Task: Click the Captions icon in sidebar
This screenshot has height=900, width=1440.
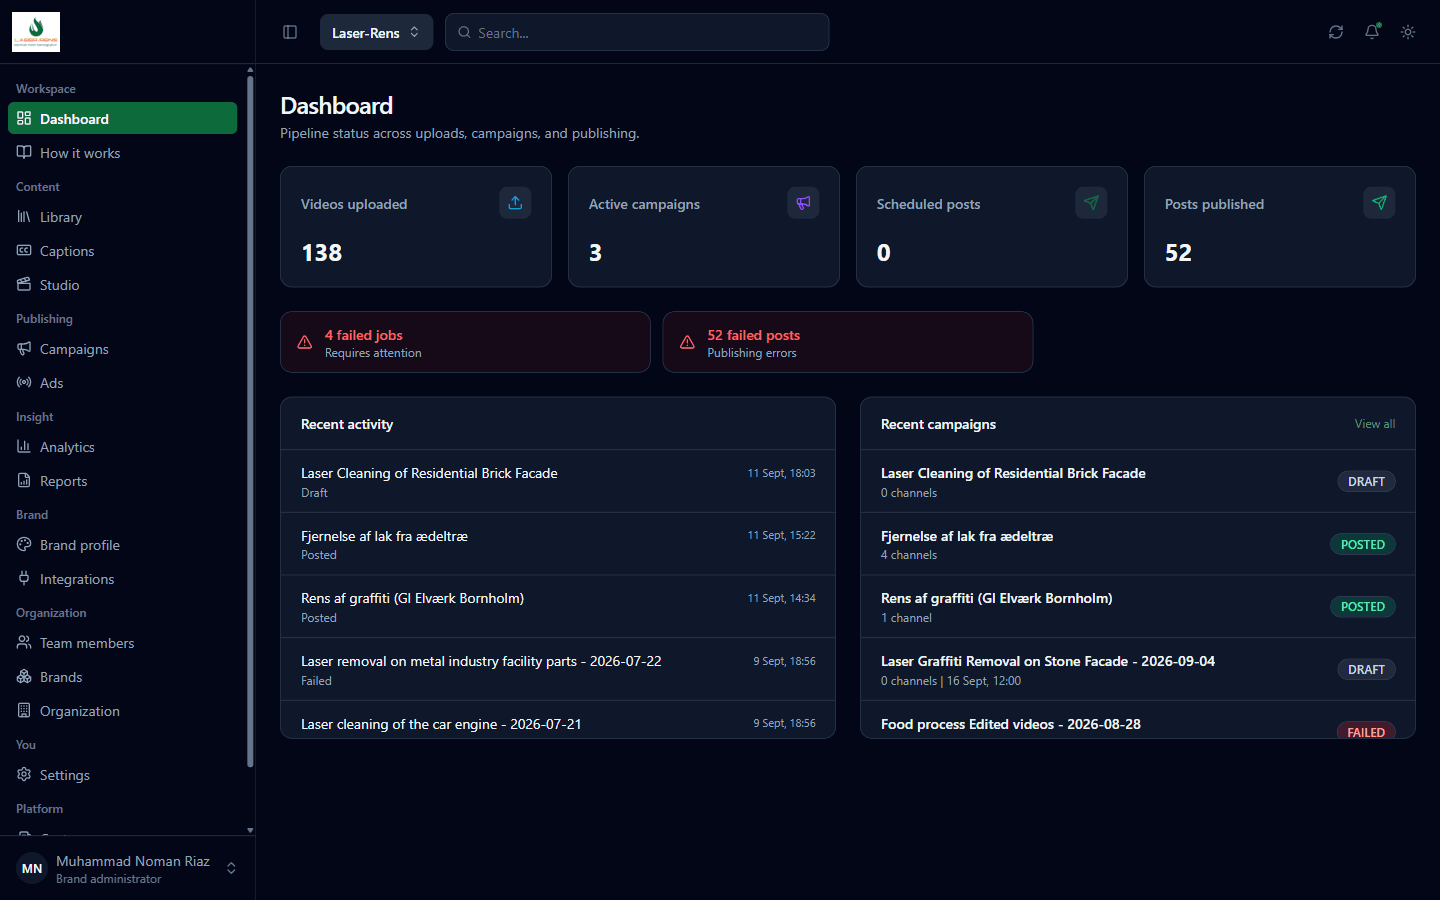Action: pos(24,251)
